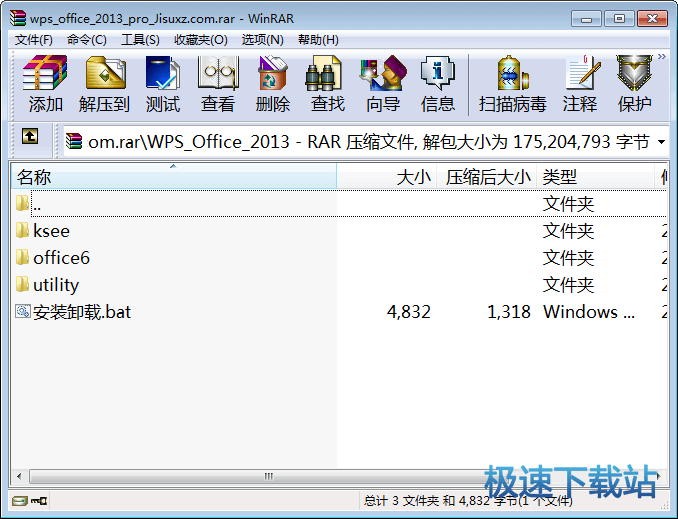Open 收藏夹(O) menu

201,40
